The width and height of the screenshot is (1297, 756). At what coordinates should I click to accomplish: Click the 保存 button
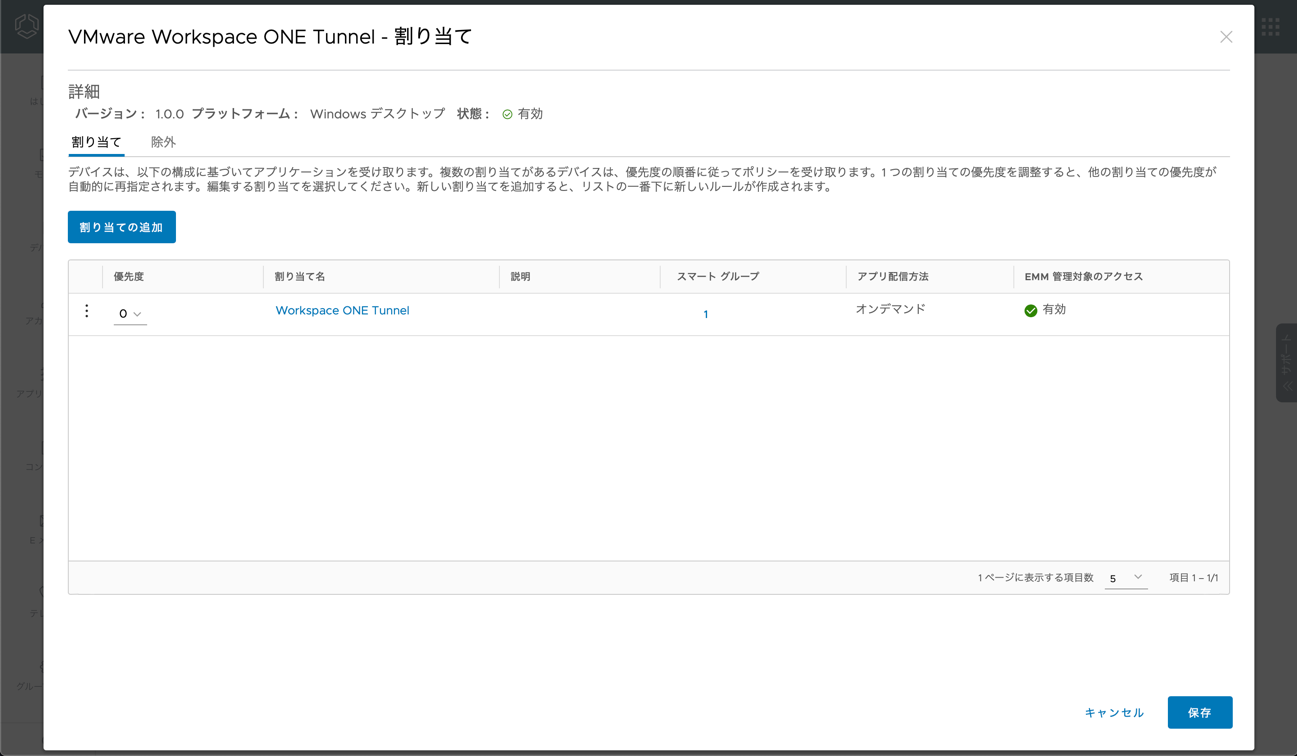pyautogui.click(x=1200, y=713)
